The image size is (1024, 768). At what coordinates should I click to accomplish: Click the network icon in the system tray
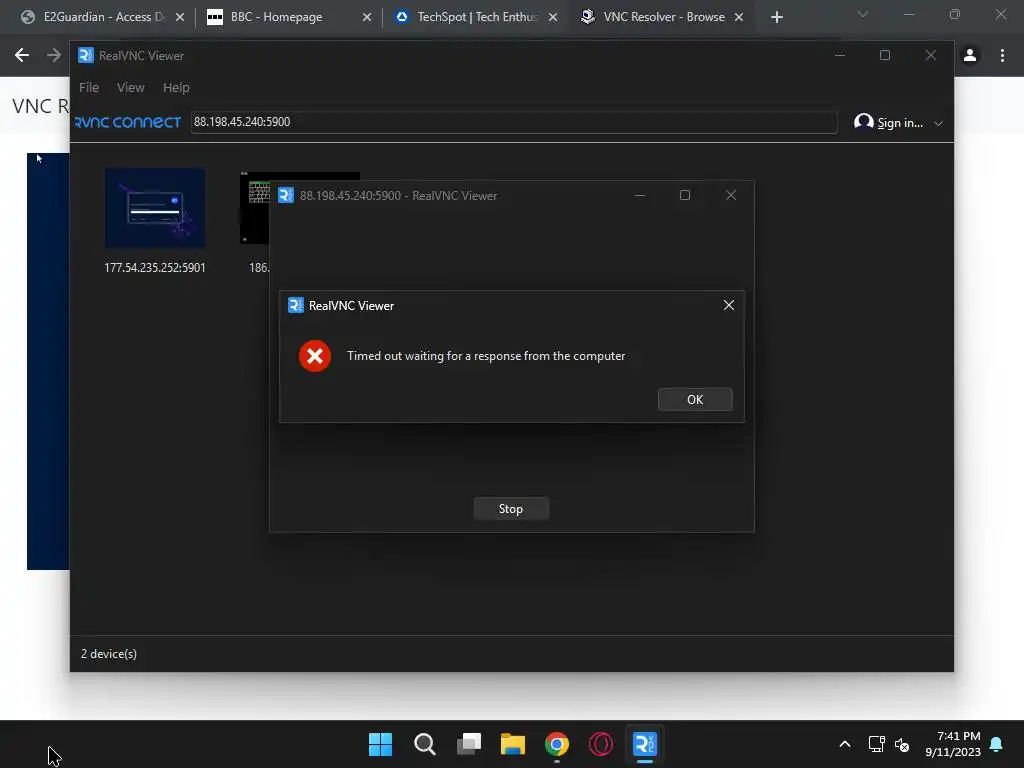tap(876, 744)
